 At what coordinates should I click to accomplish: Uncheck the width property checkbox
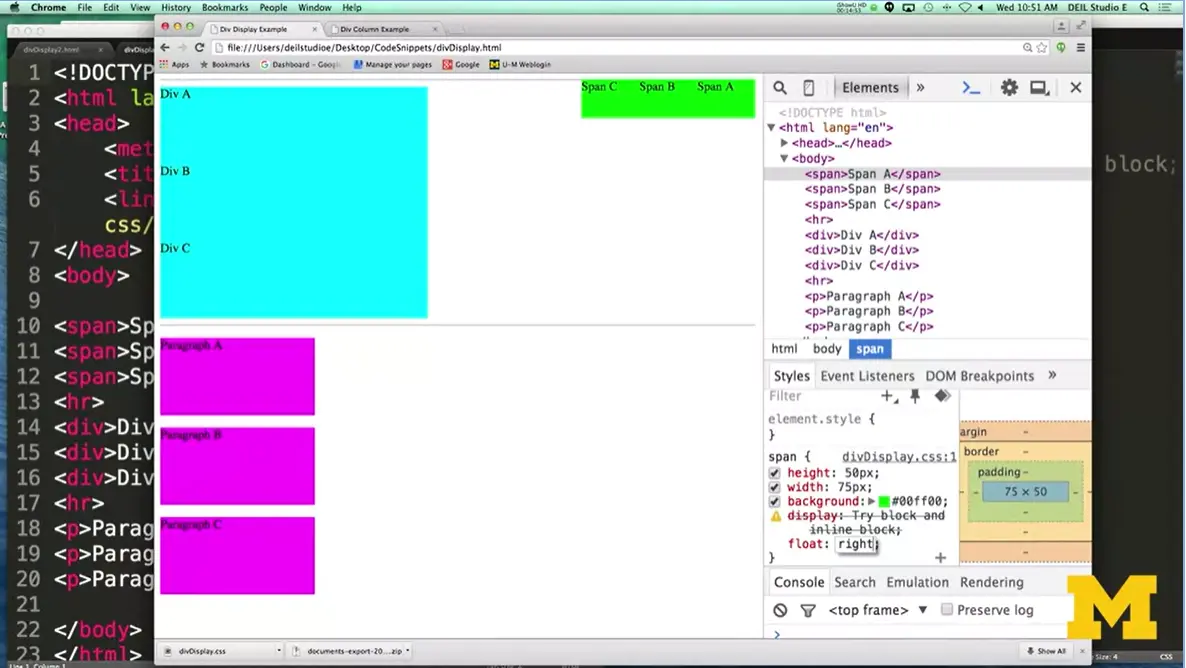pos(775,487)
